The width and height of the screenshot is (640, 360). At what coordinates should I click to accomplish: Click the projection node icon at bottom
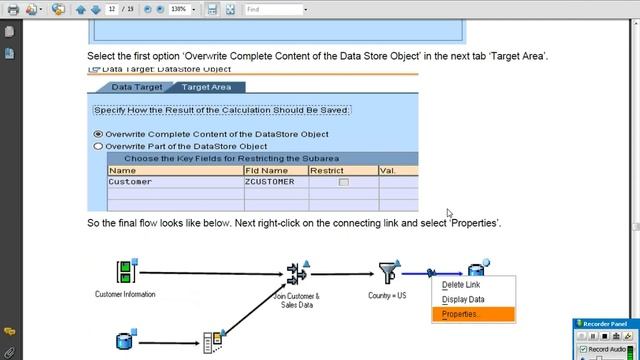(214, 342)
